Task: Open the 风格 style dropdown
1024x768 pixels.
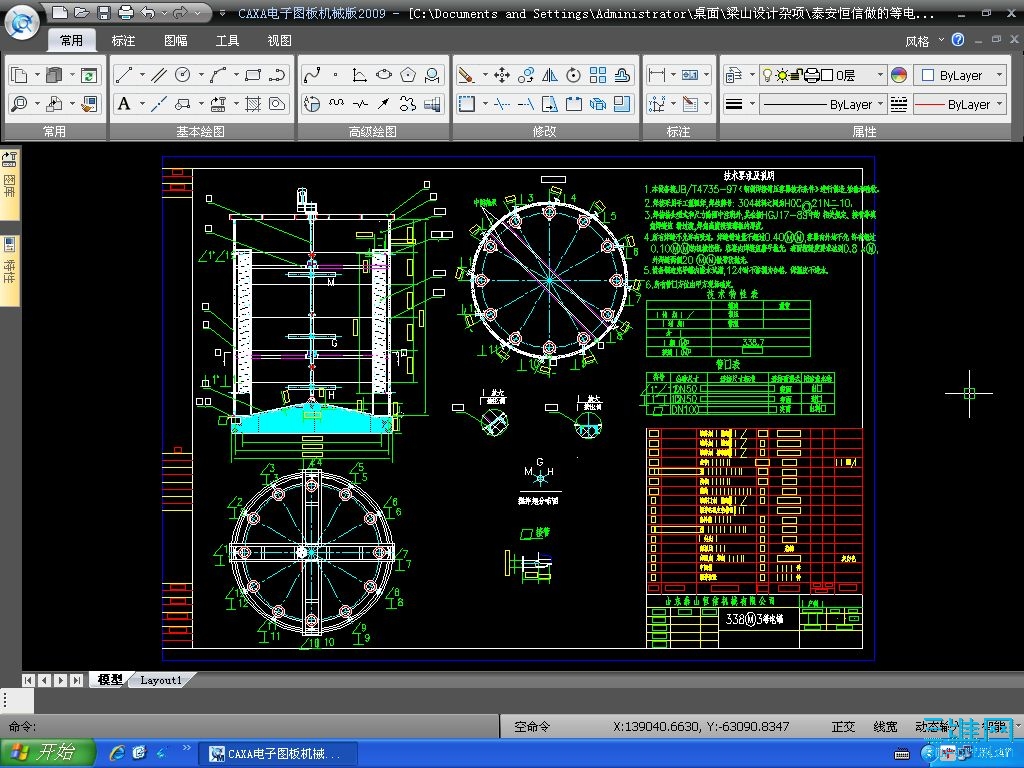Action: [x=923, y=40]
